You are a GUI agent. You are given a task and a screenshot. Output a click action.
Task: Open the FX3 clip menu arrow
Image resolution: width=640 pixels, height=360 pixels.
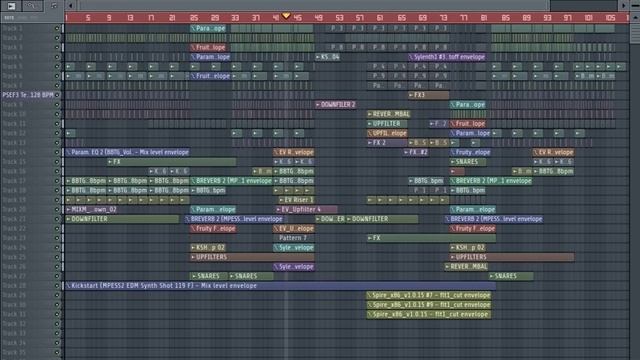[x=411, y=95]
